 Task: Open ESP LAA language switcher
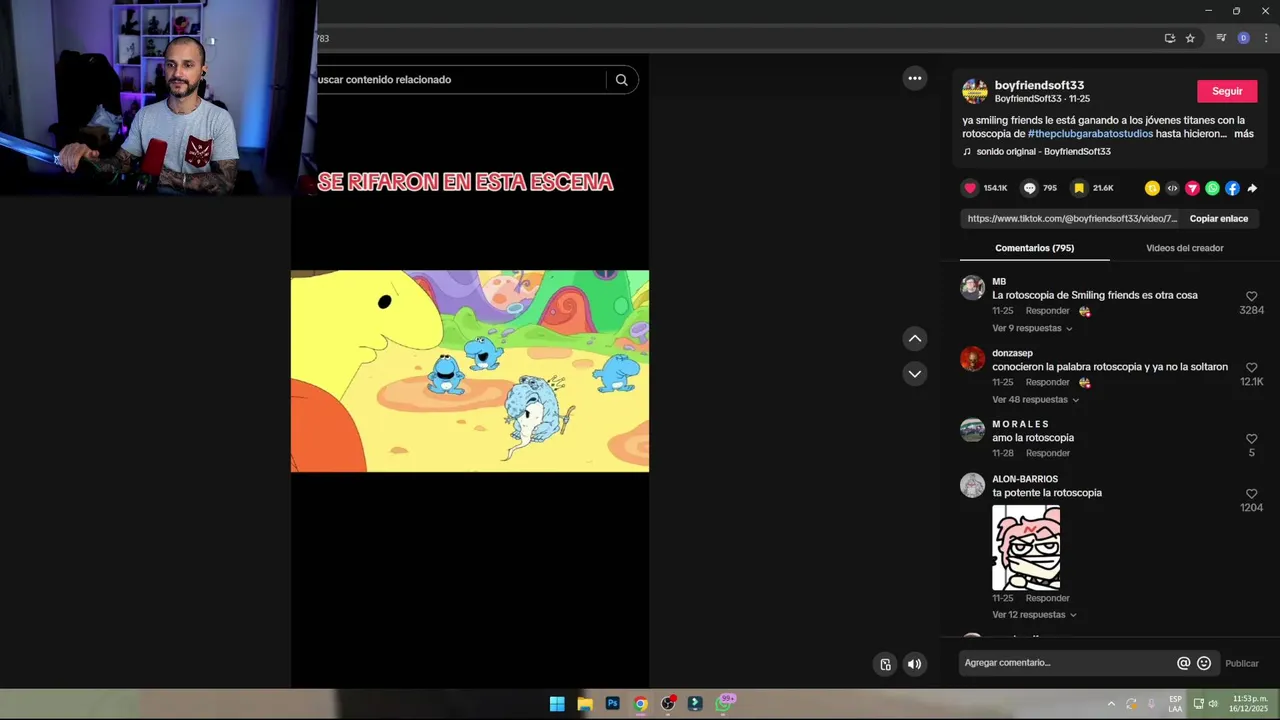click(1175, 704)
